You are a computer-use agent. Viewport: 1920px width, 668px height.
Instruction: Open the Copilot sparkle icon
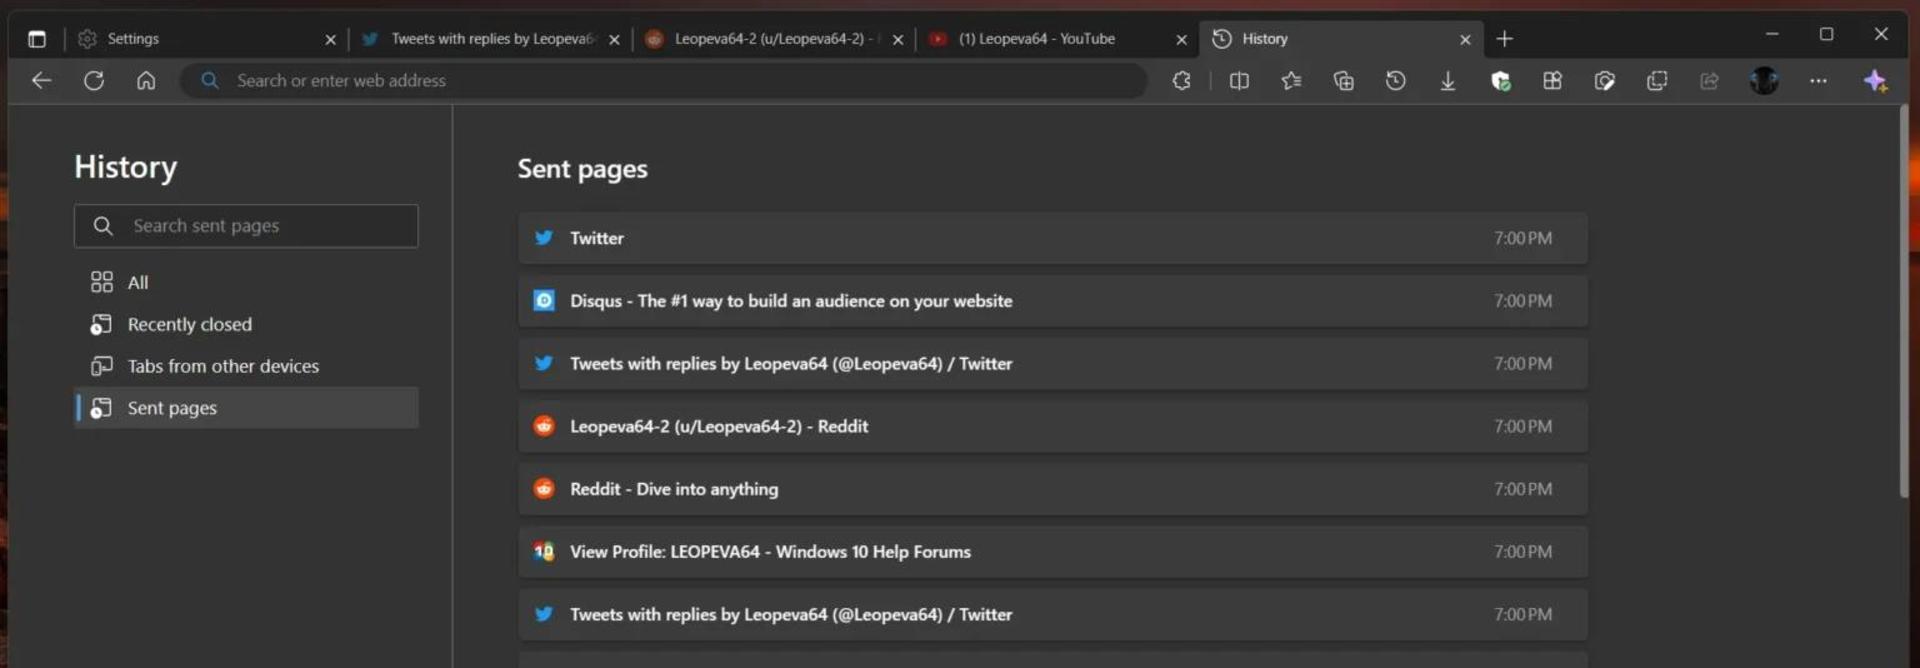(x=1875, y=81)
